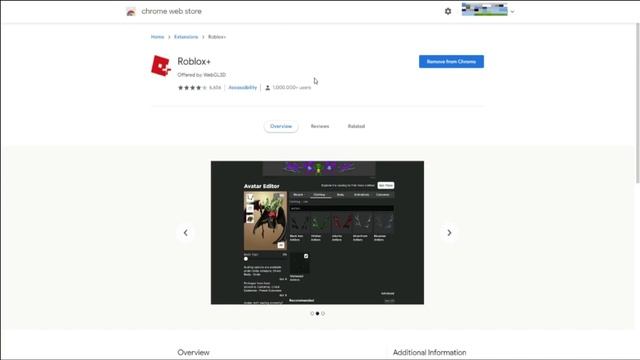Select the third carousel dot
The height and width of the screenshot is (360, 640).
[323, 313]
